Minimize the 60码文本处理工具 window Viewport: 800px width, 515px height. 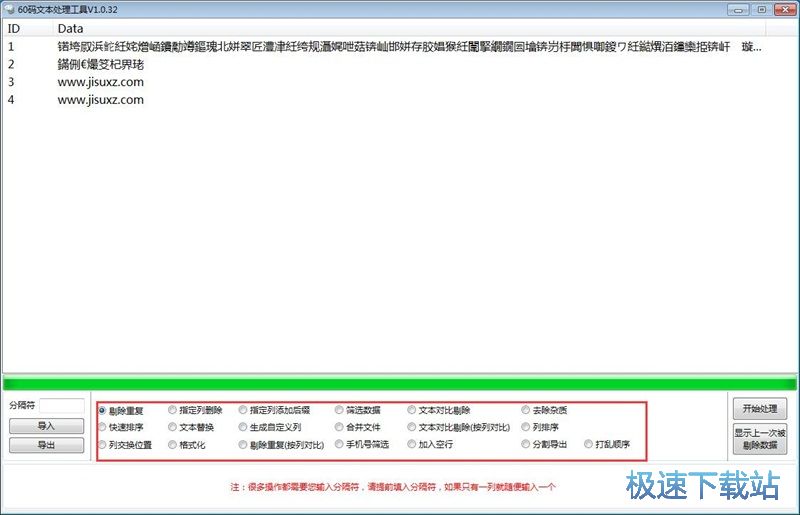tap(738, 10)
